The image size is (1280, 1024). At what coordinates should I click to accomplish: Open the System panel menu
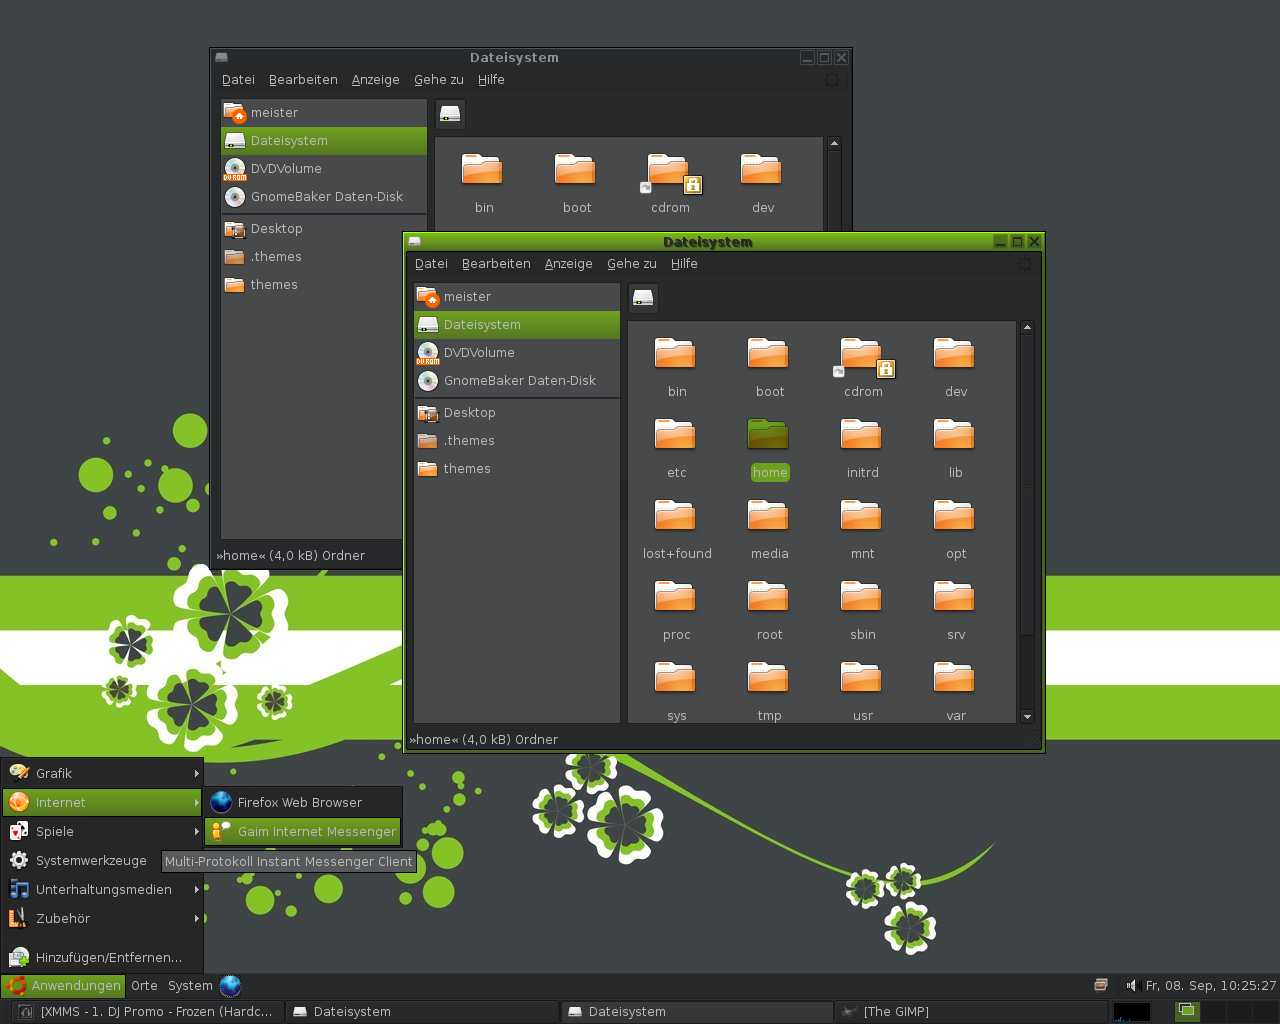pos(190,985)
